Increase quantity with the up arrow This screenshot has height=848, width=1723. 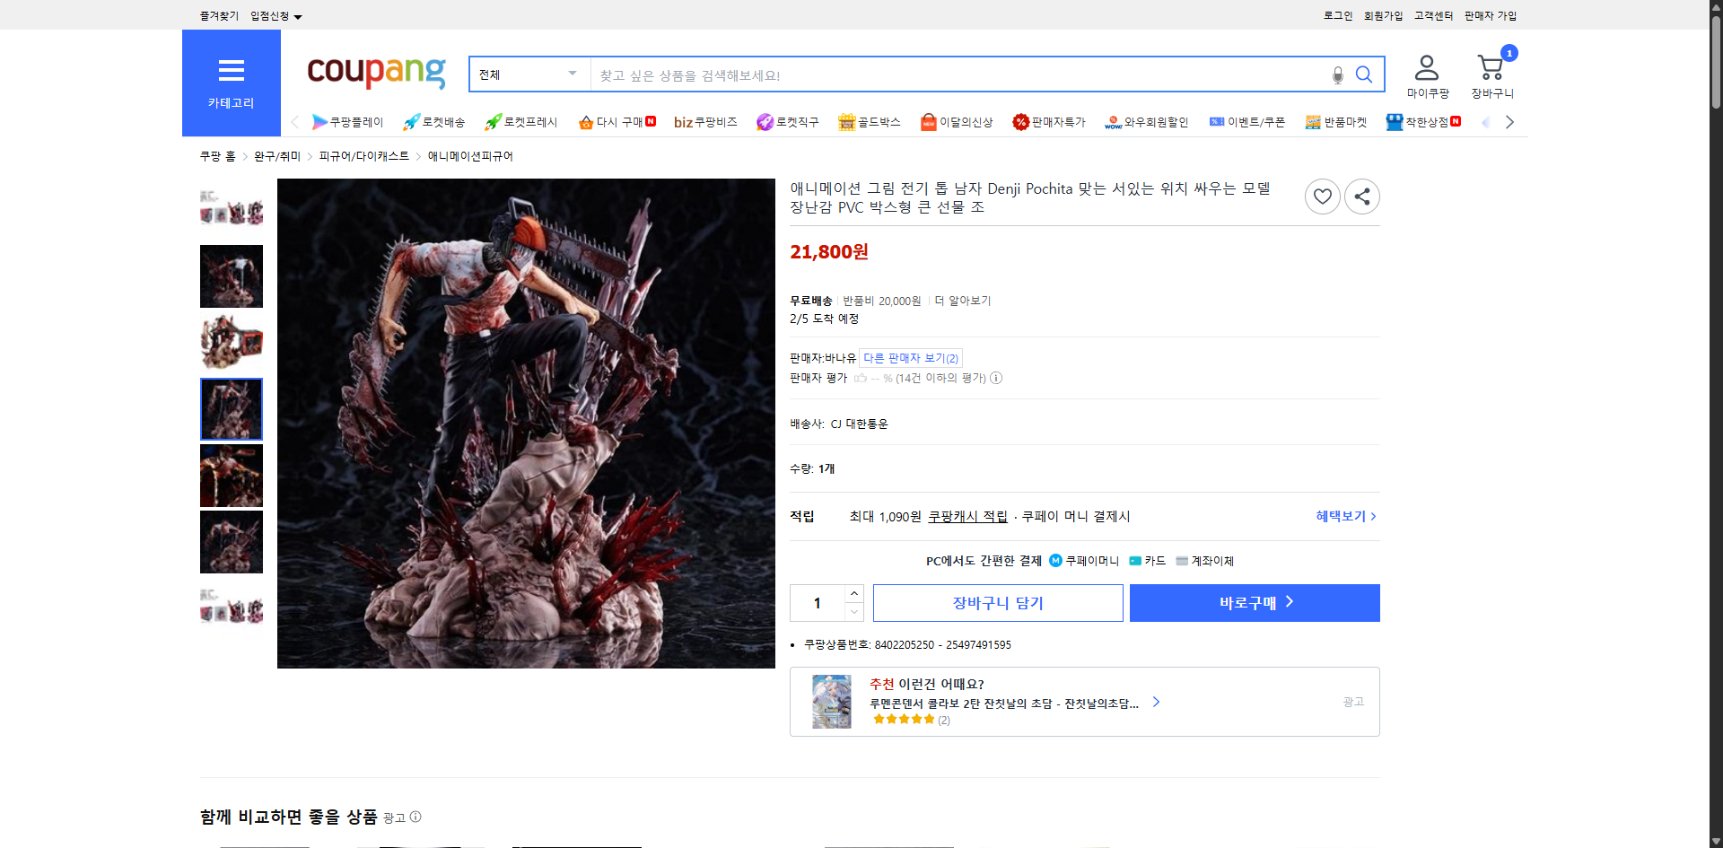point(854,593)
